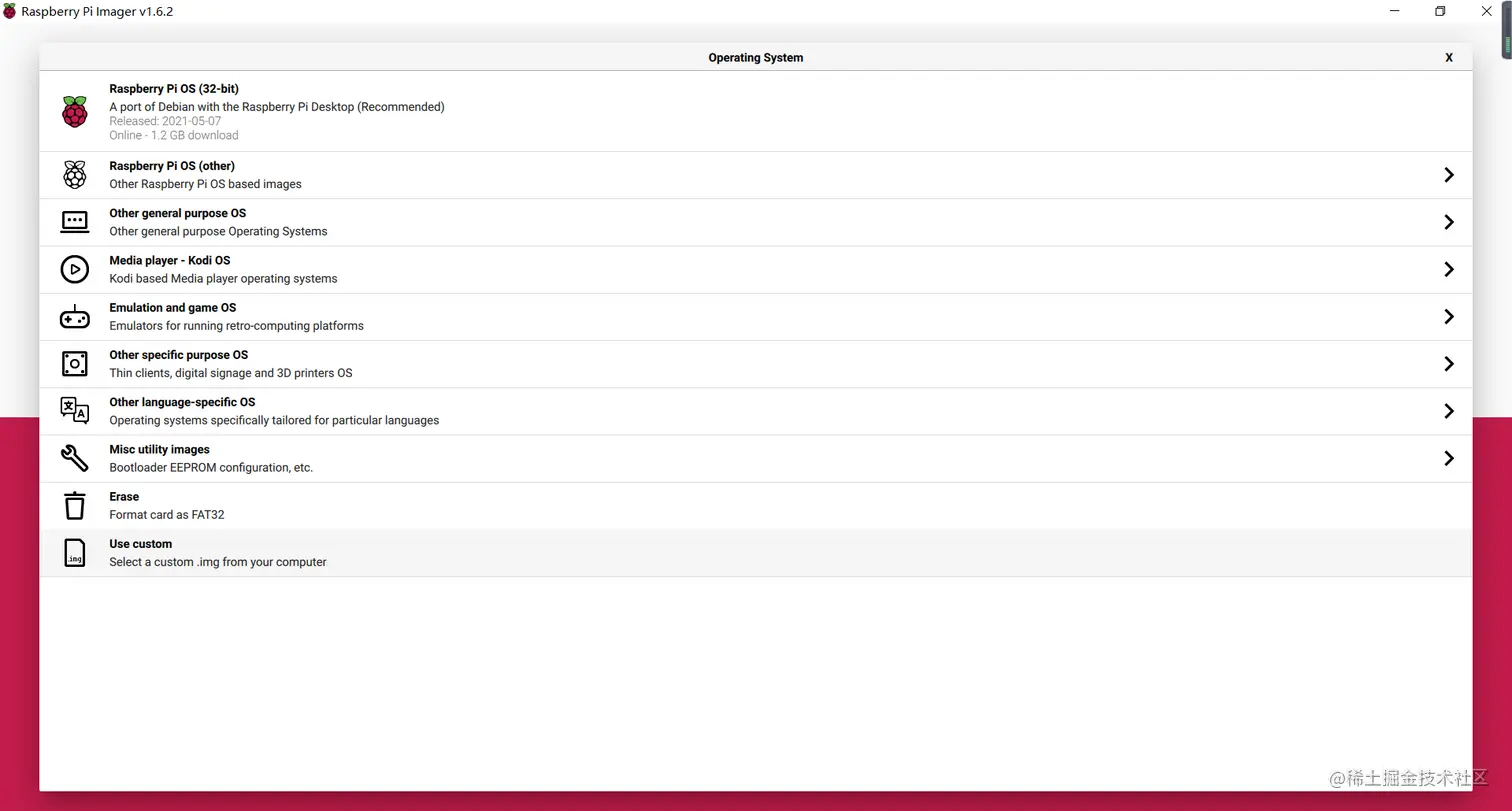Image resolution: width=1512 pixels, height=811 pixels.
Task: Click 'Operating systems specifically tailored for particular languages'
Action: click(x=274, y=420)
